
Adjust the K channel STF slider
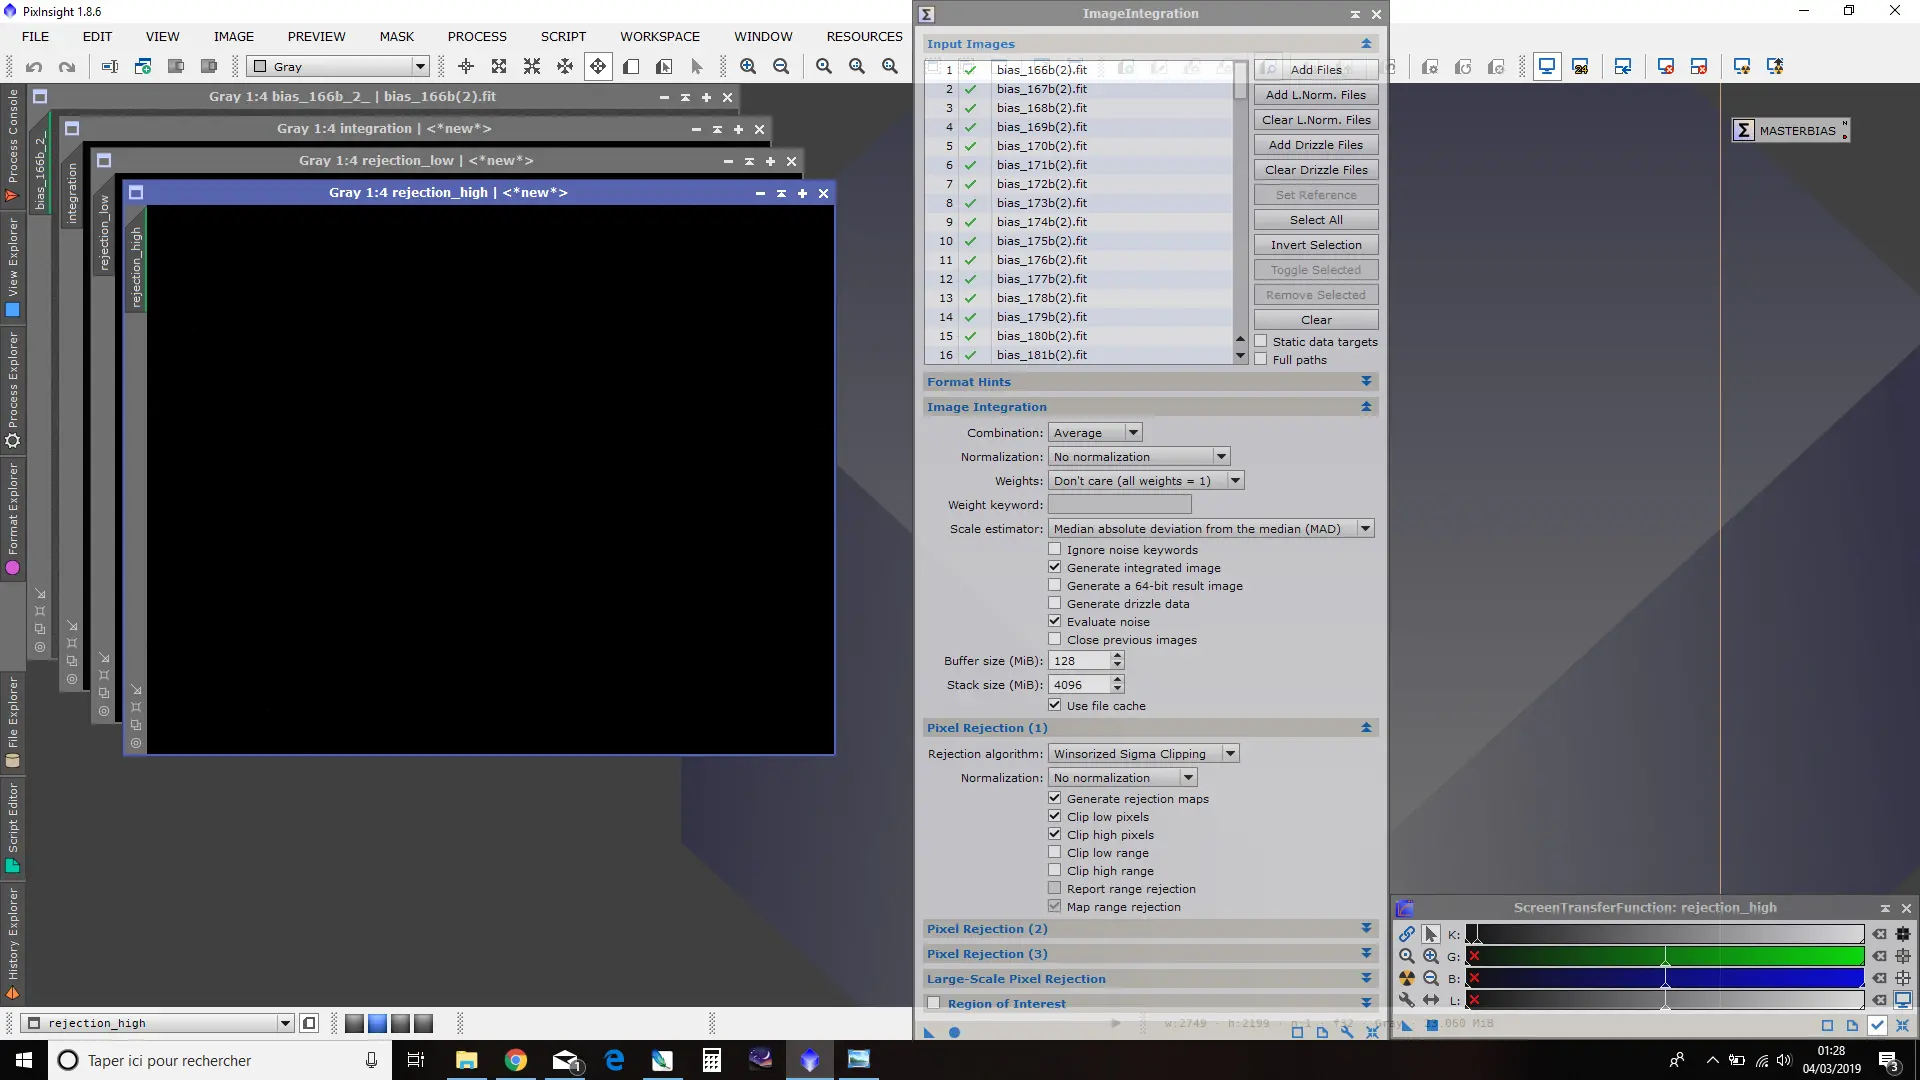(x=1665, y=934)
